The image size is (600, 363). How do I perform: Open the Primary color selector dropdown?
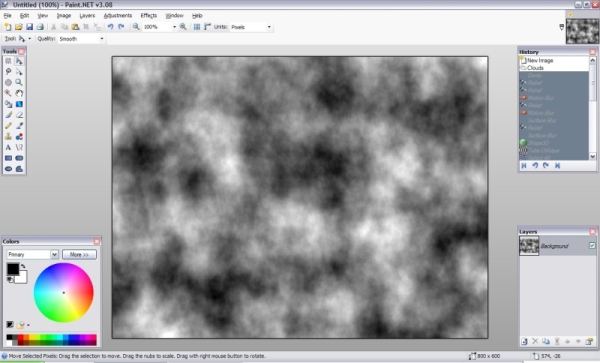(x=33, y=254)
